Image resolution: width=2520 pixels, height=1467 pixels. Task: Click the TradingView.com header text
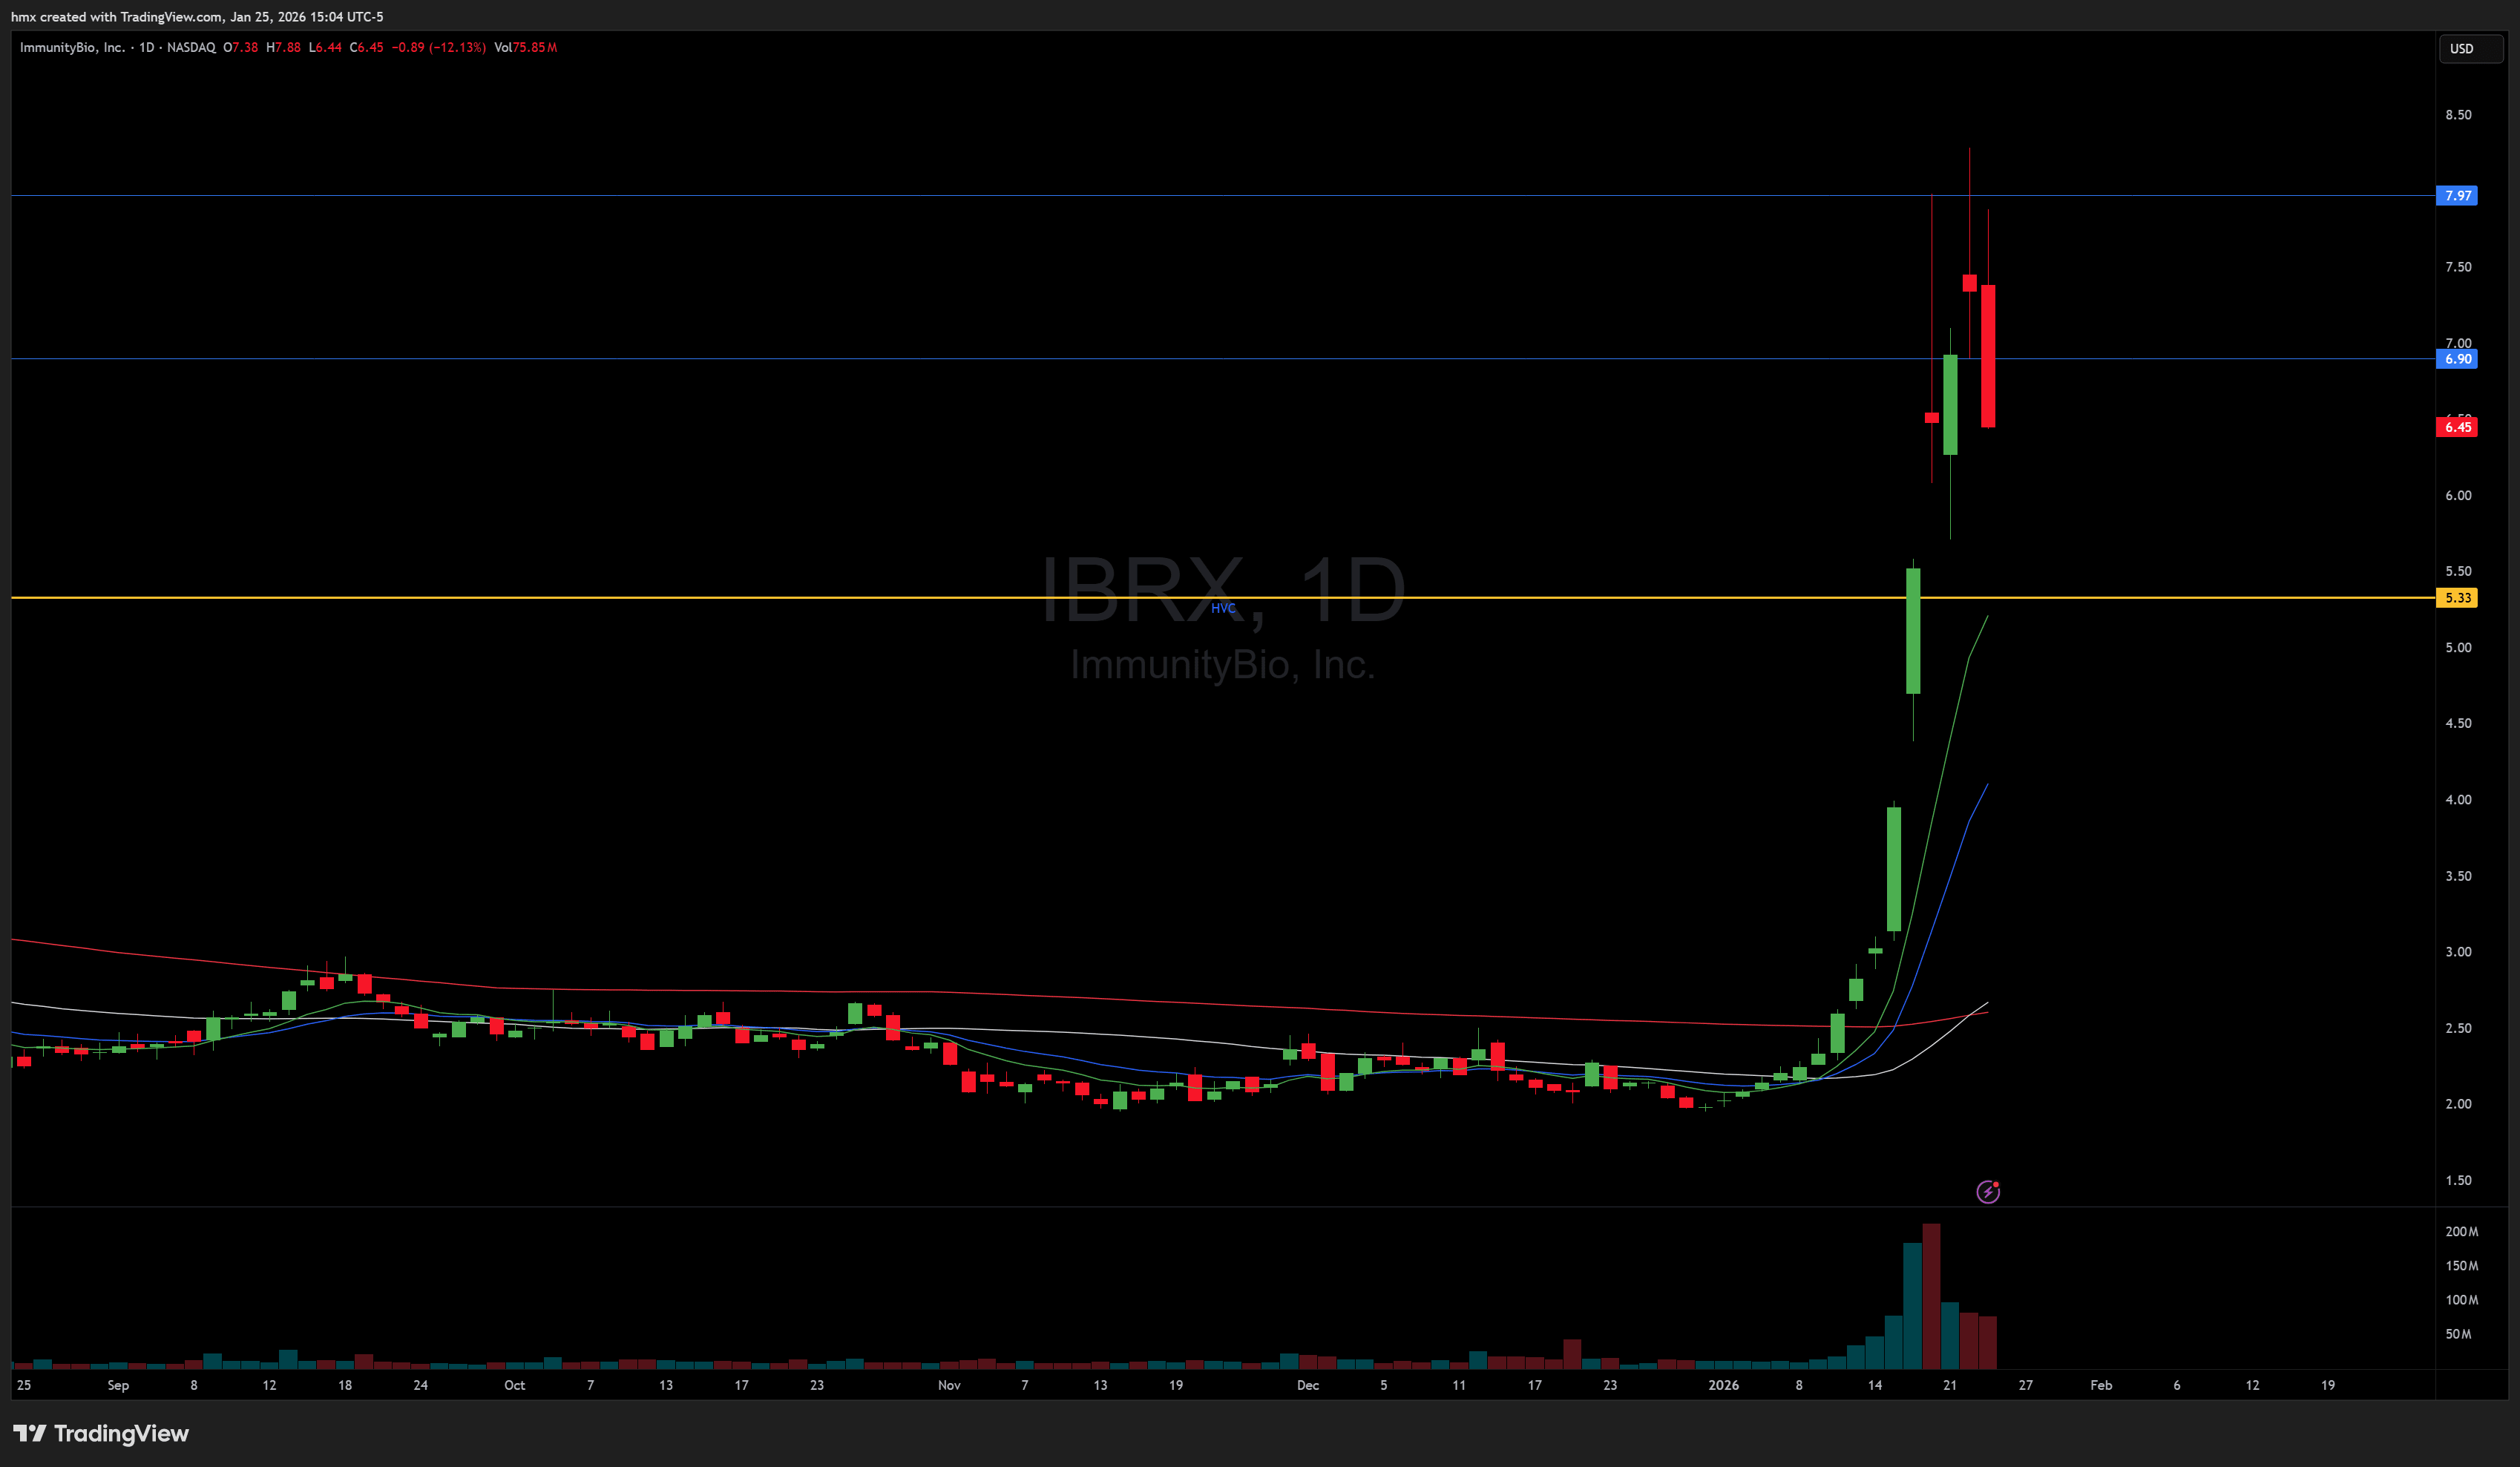(171, 16)
